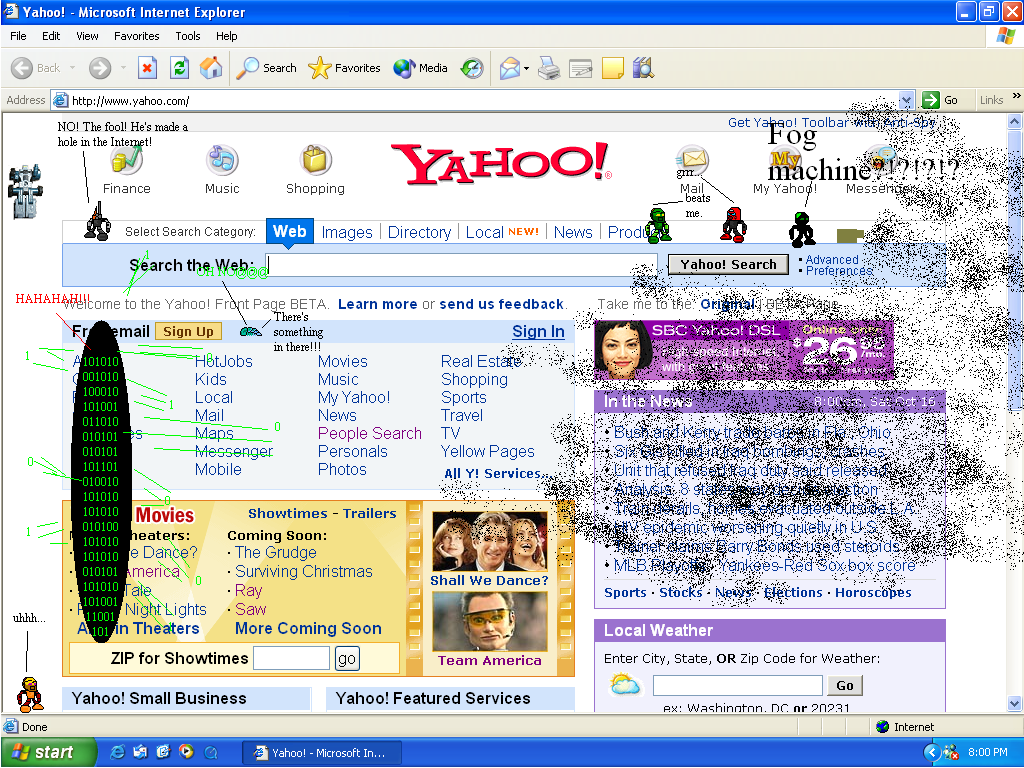Screen dimensions: 1024x768
Task: Open the File menu
Action: pos(18,36)
